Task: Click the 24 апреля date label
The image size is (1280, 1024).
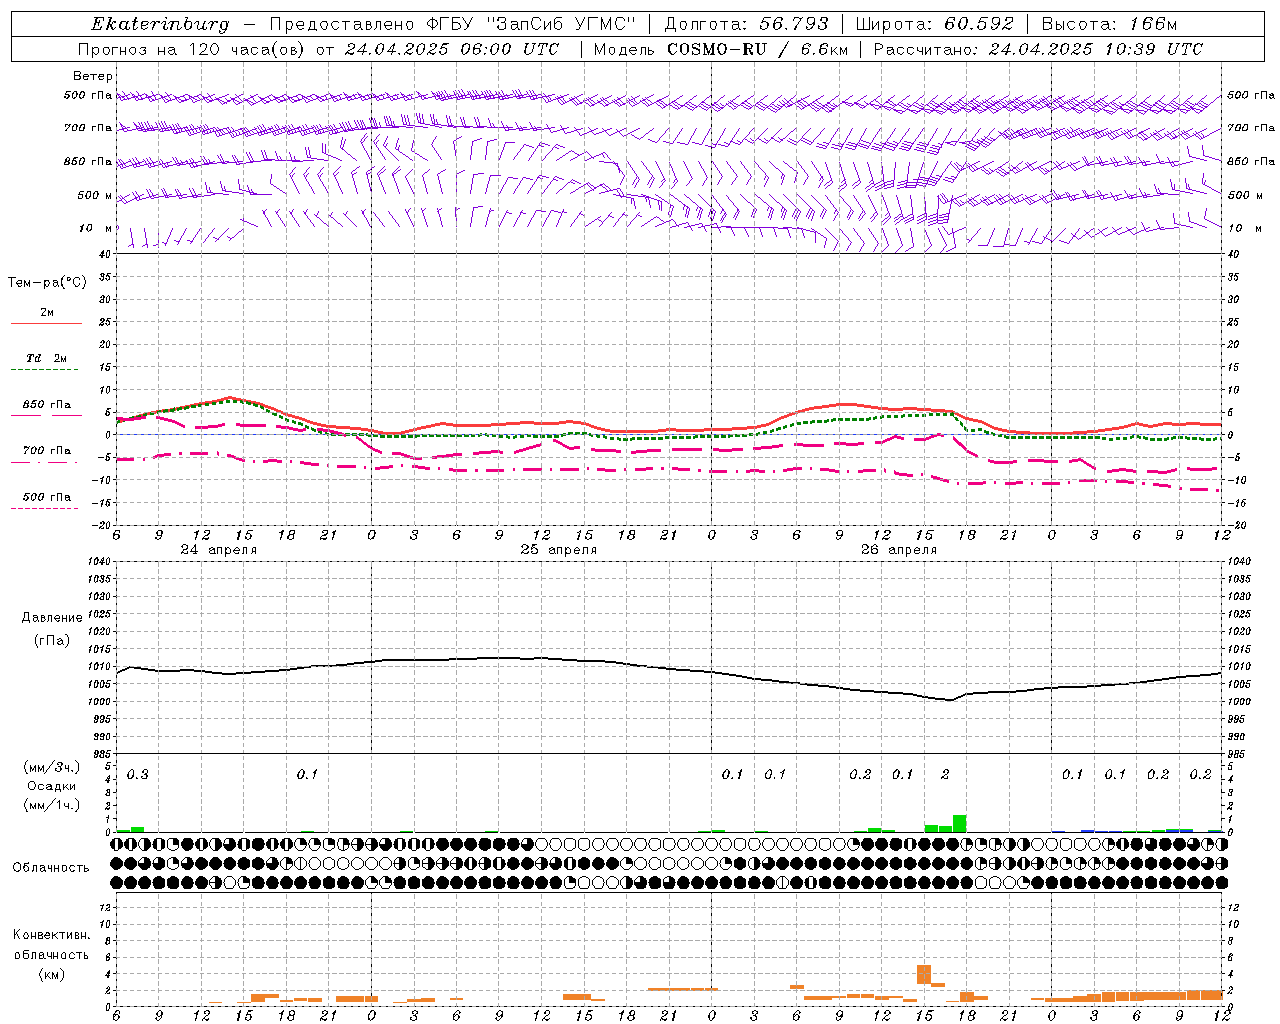Action: pos(218,550)
